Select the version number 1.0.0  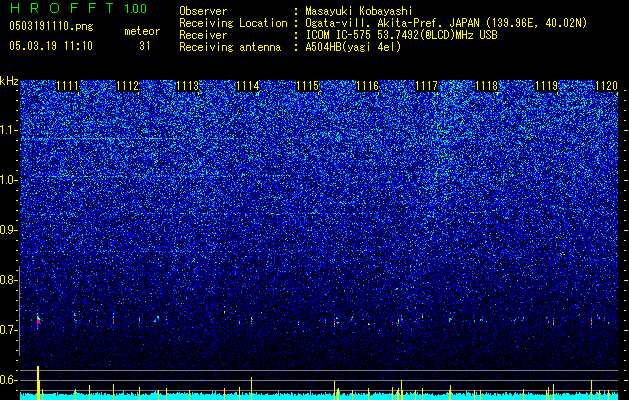point(136,8)
